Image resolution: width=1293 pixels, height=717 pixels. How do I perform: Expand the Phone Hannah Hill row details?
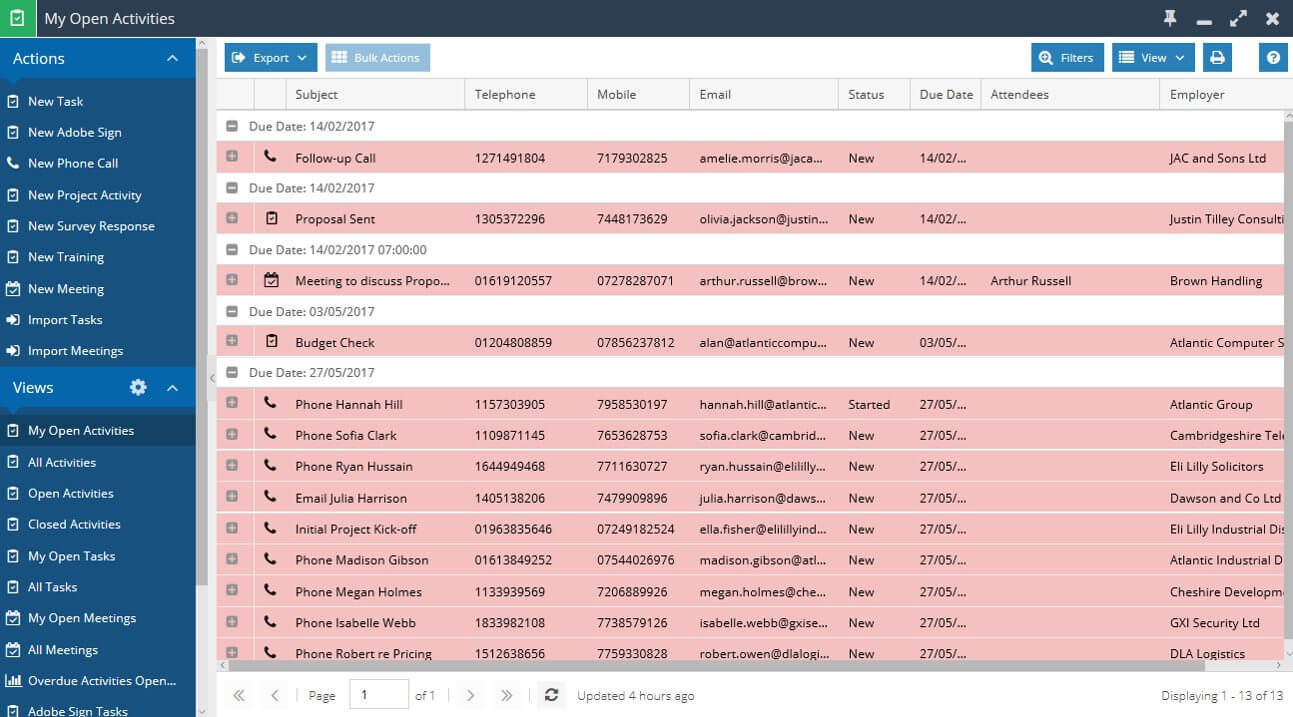[x=232, y=403]
